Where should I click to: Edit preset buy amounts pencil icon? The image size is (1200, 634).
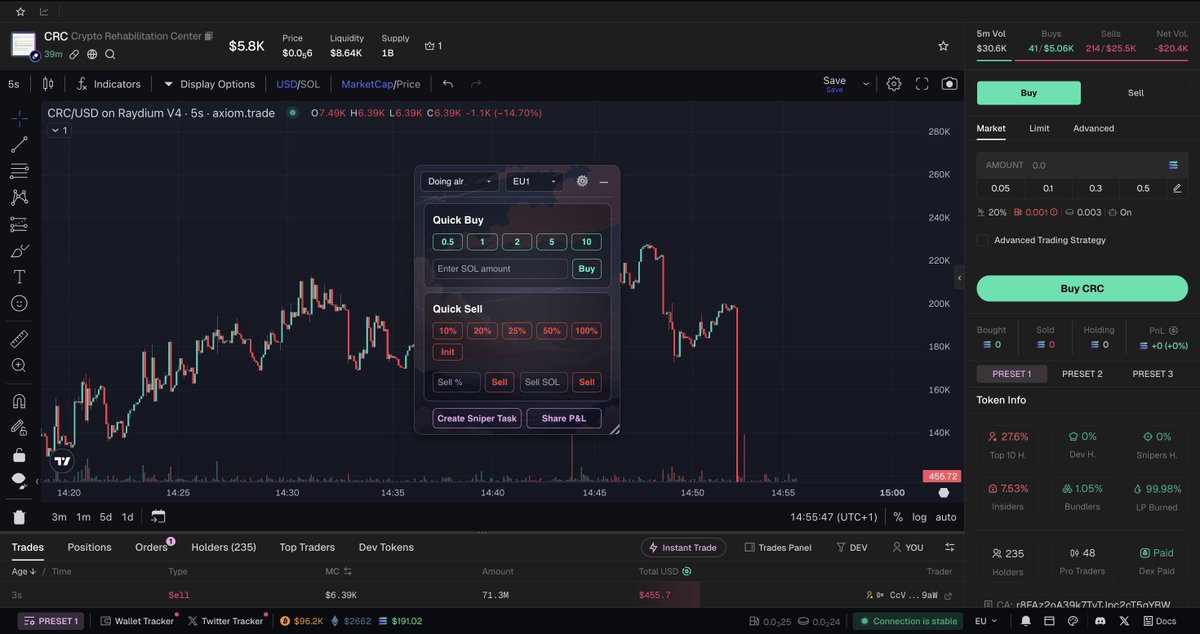click(x=1177, y=188)
